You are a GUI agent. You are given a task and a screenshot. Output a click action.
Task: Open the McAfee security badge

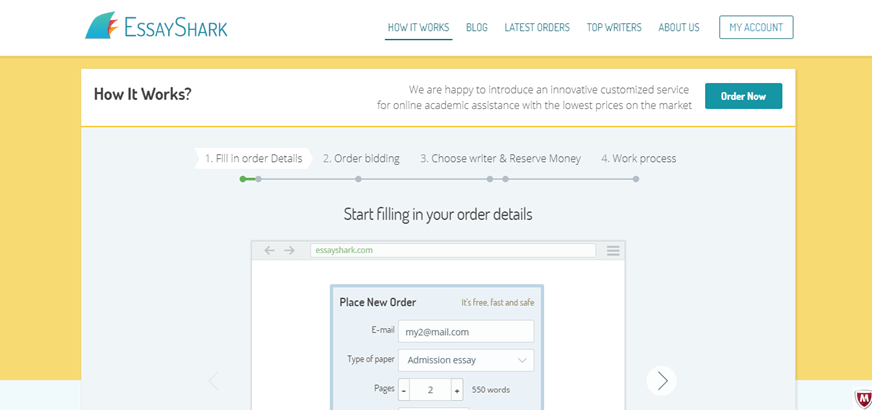click(863, 399)
